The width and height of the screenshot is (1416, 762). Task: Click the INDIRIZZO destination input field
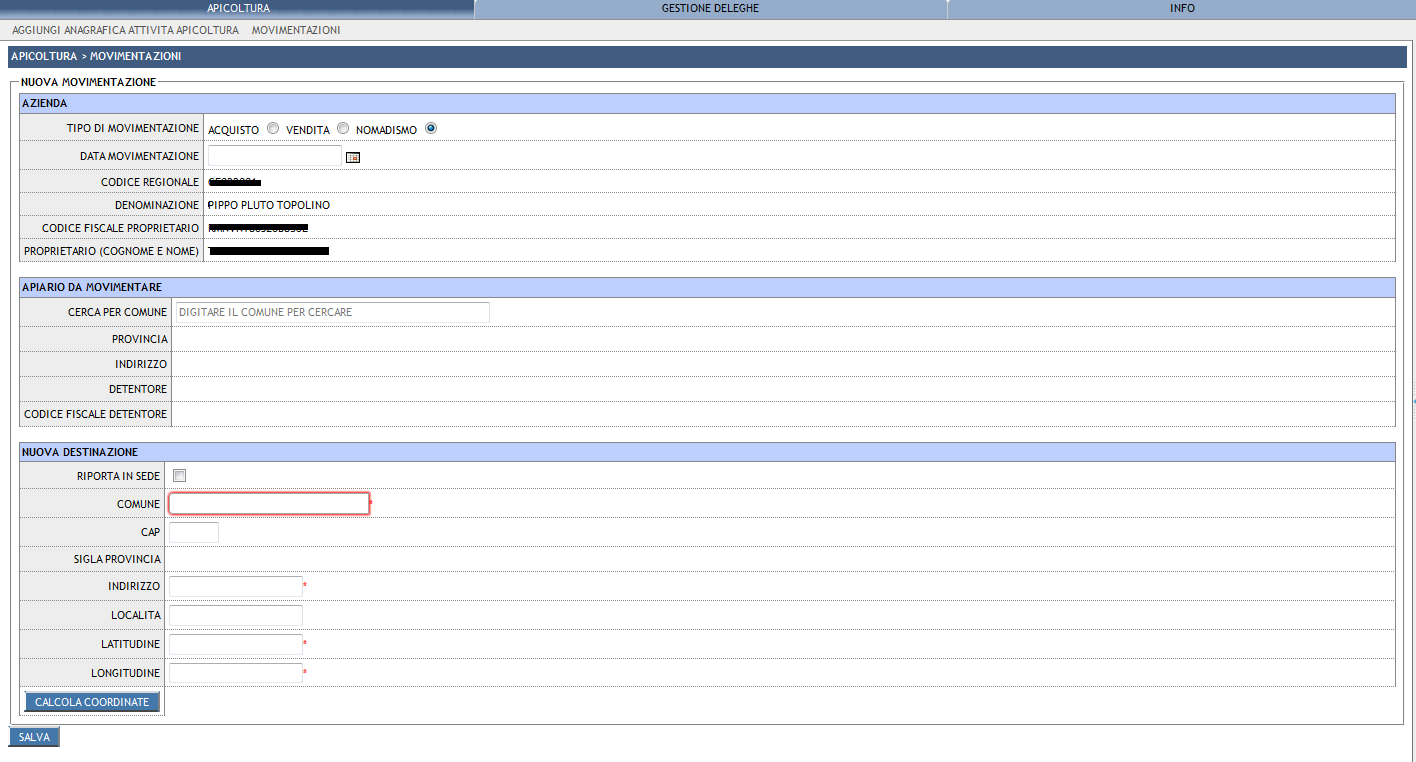tap(236, 586)
